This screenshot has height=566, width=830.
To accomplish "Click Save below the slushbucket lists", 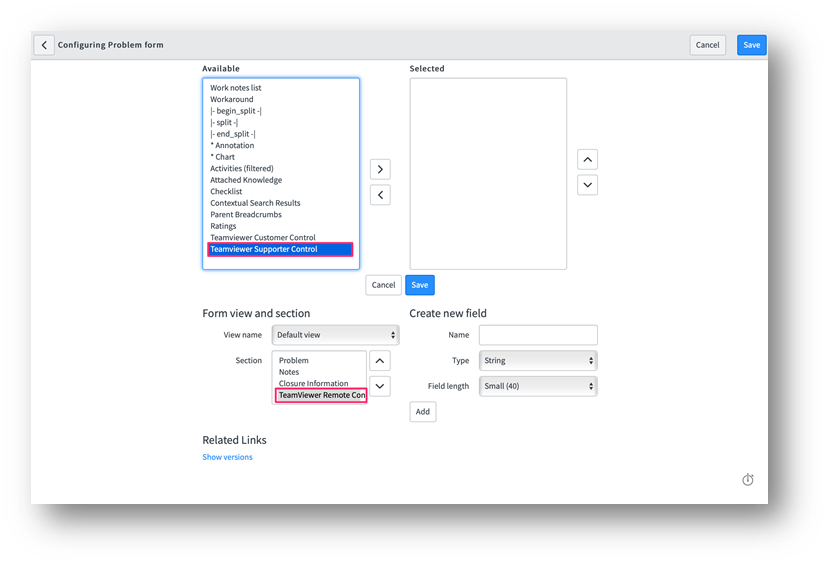I will pos(420,285).
